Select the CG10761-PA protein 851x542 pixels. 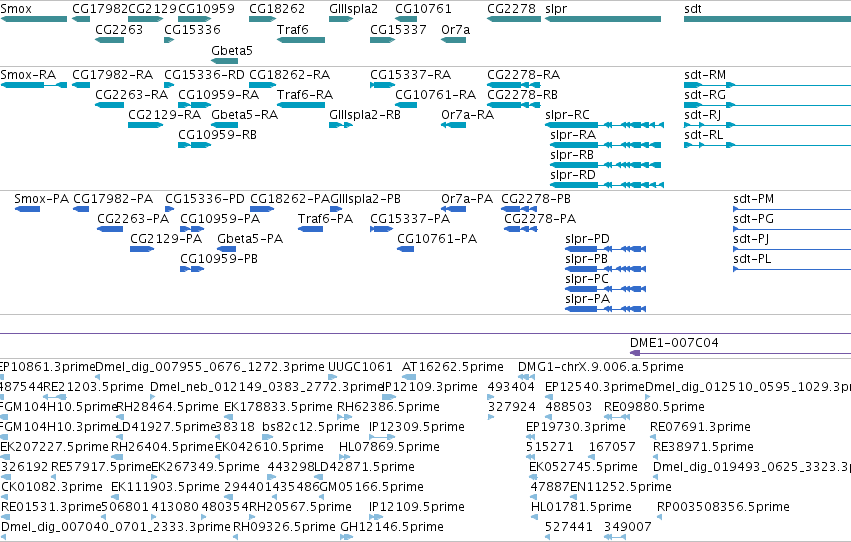tap(405, 249)
